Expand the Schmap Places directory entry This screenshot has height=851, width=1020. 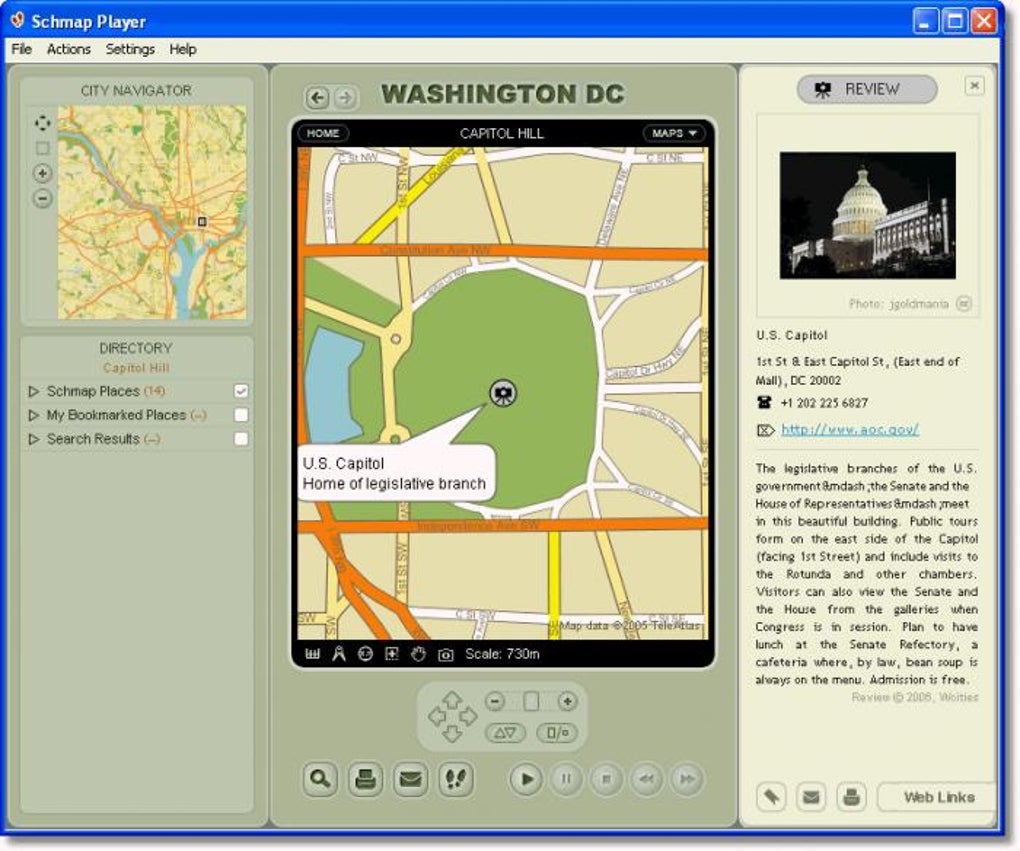[x=33, y=391]
